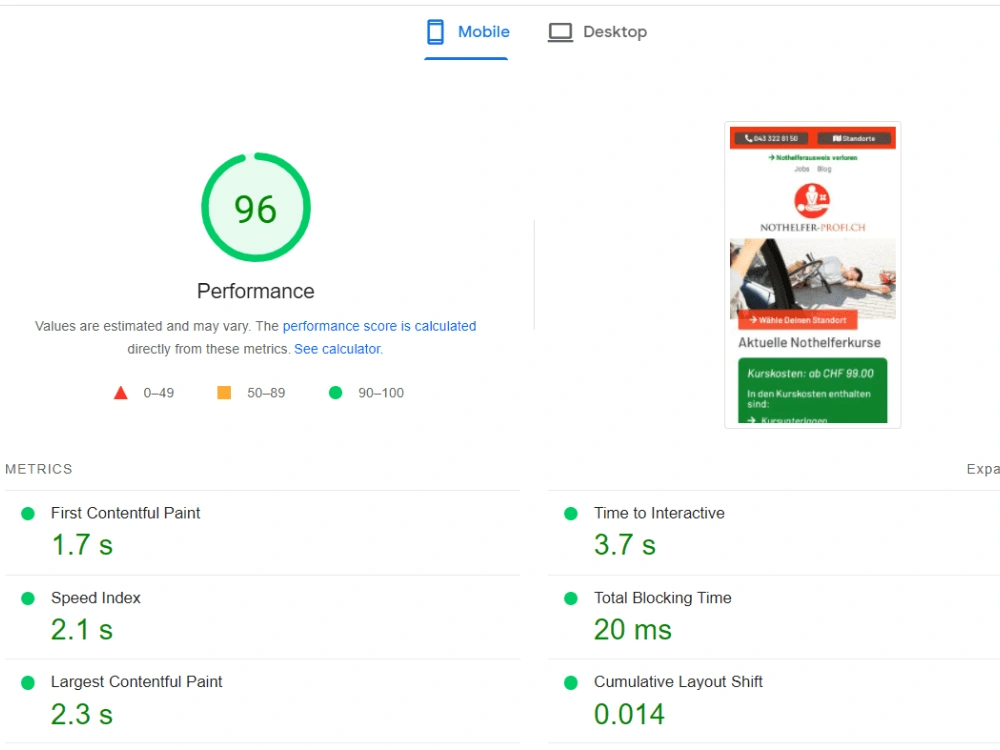This screenshot has width=1000, height=750.
Task: Click the 'Performance' heading
Action: coord(256,291)
